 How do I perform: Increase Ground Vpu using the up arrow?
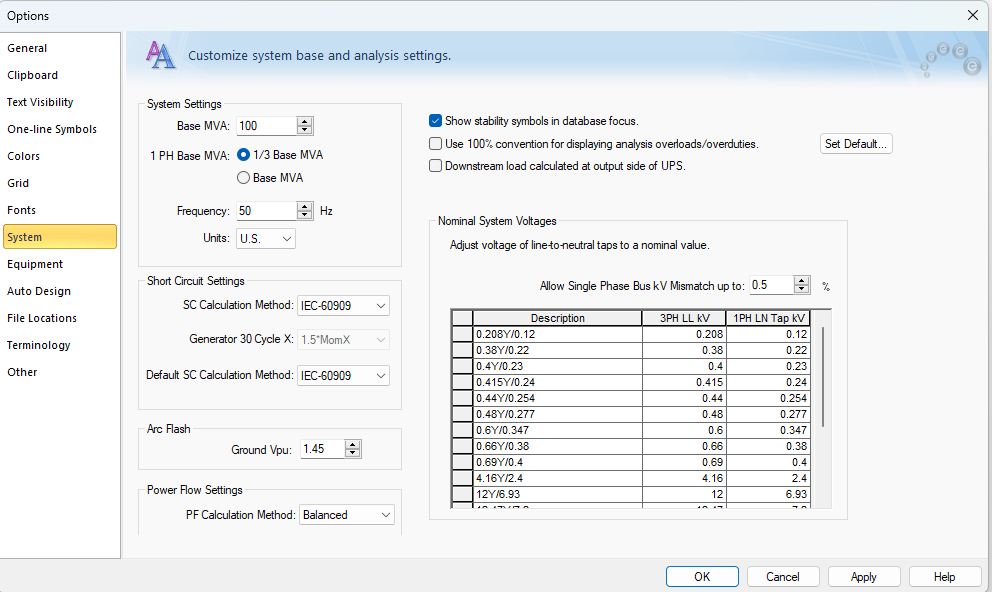[x=353, y=444]
